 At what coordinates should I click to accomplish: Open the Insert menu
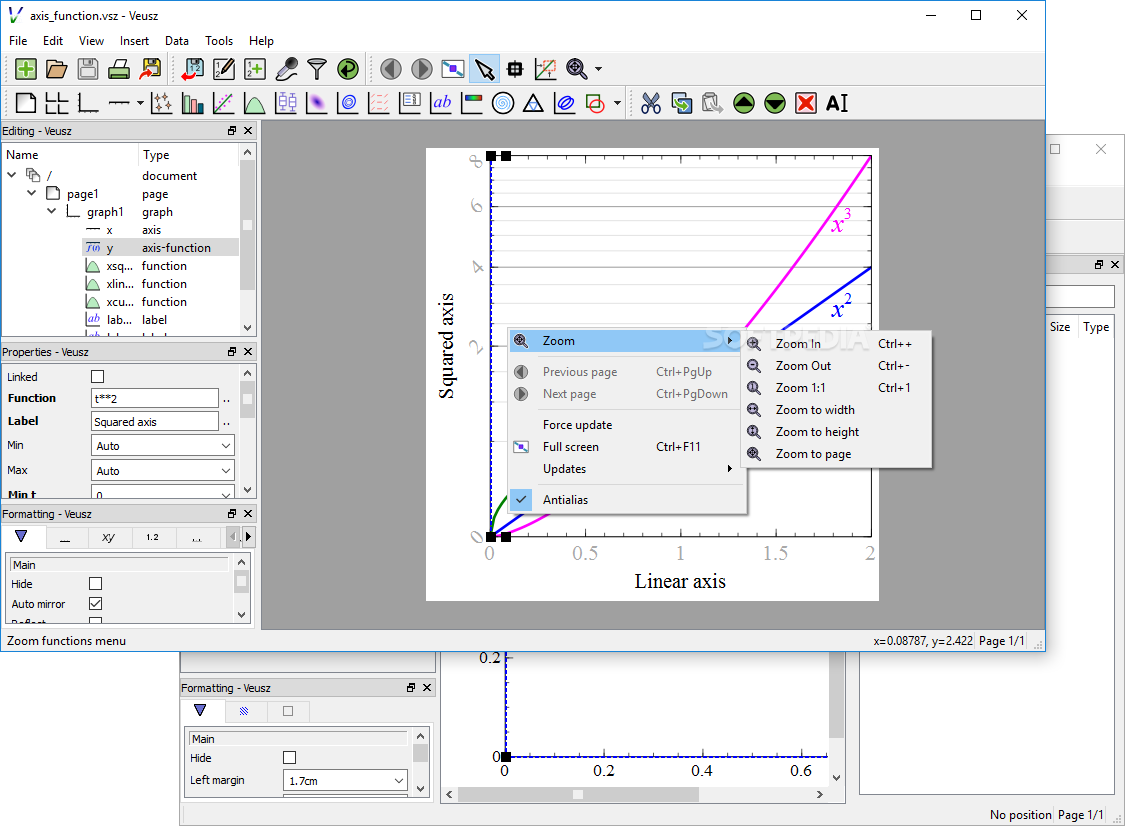pyautogui.click(x=134, y=41)
